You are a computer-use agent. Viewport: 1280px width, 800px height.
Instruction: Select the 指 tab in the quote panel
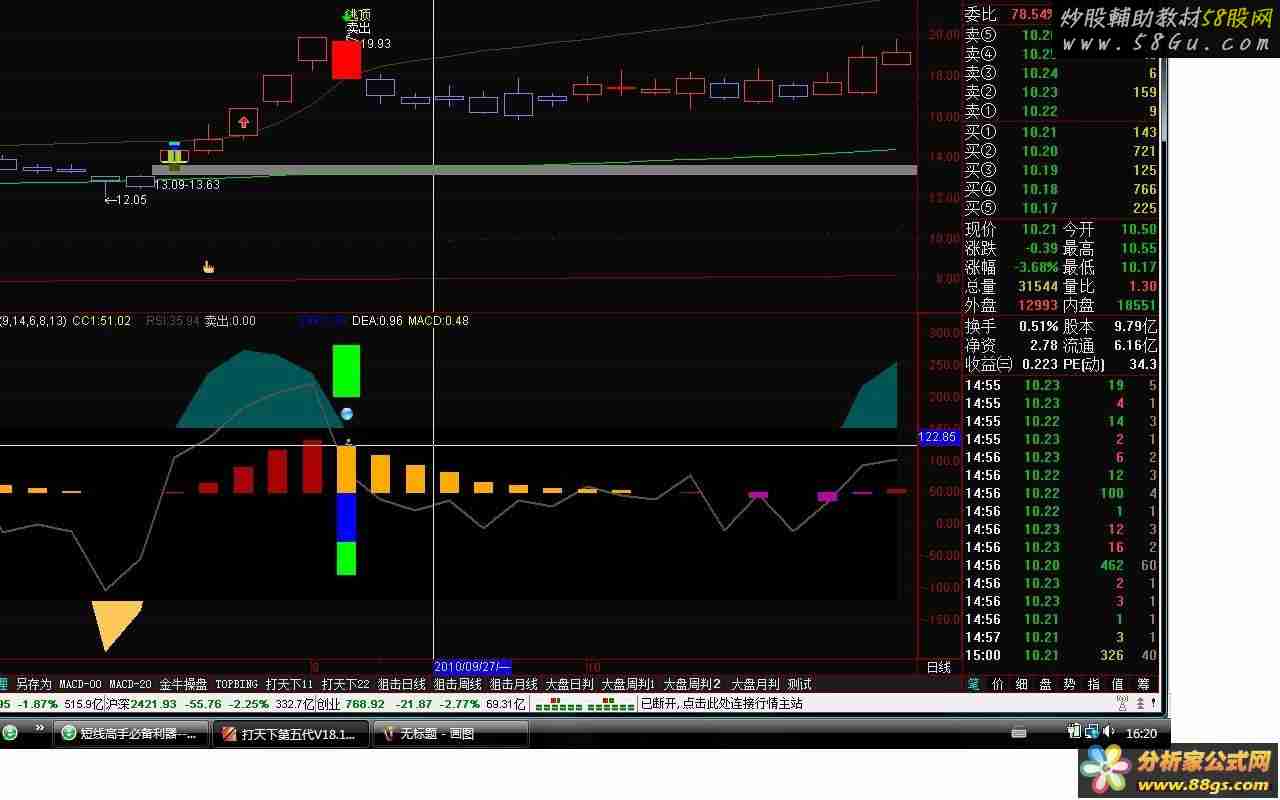coord(1093,684)
